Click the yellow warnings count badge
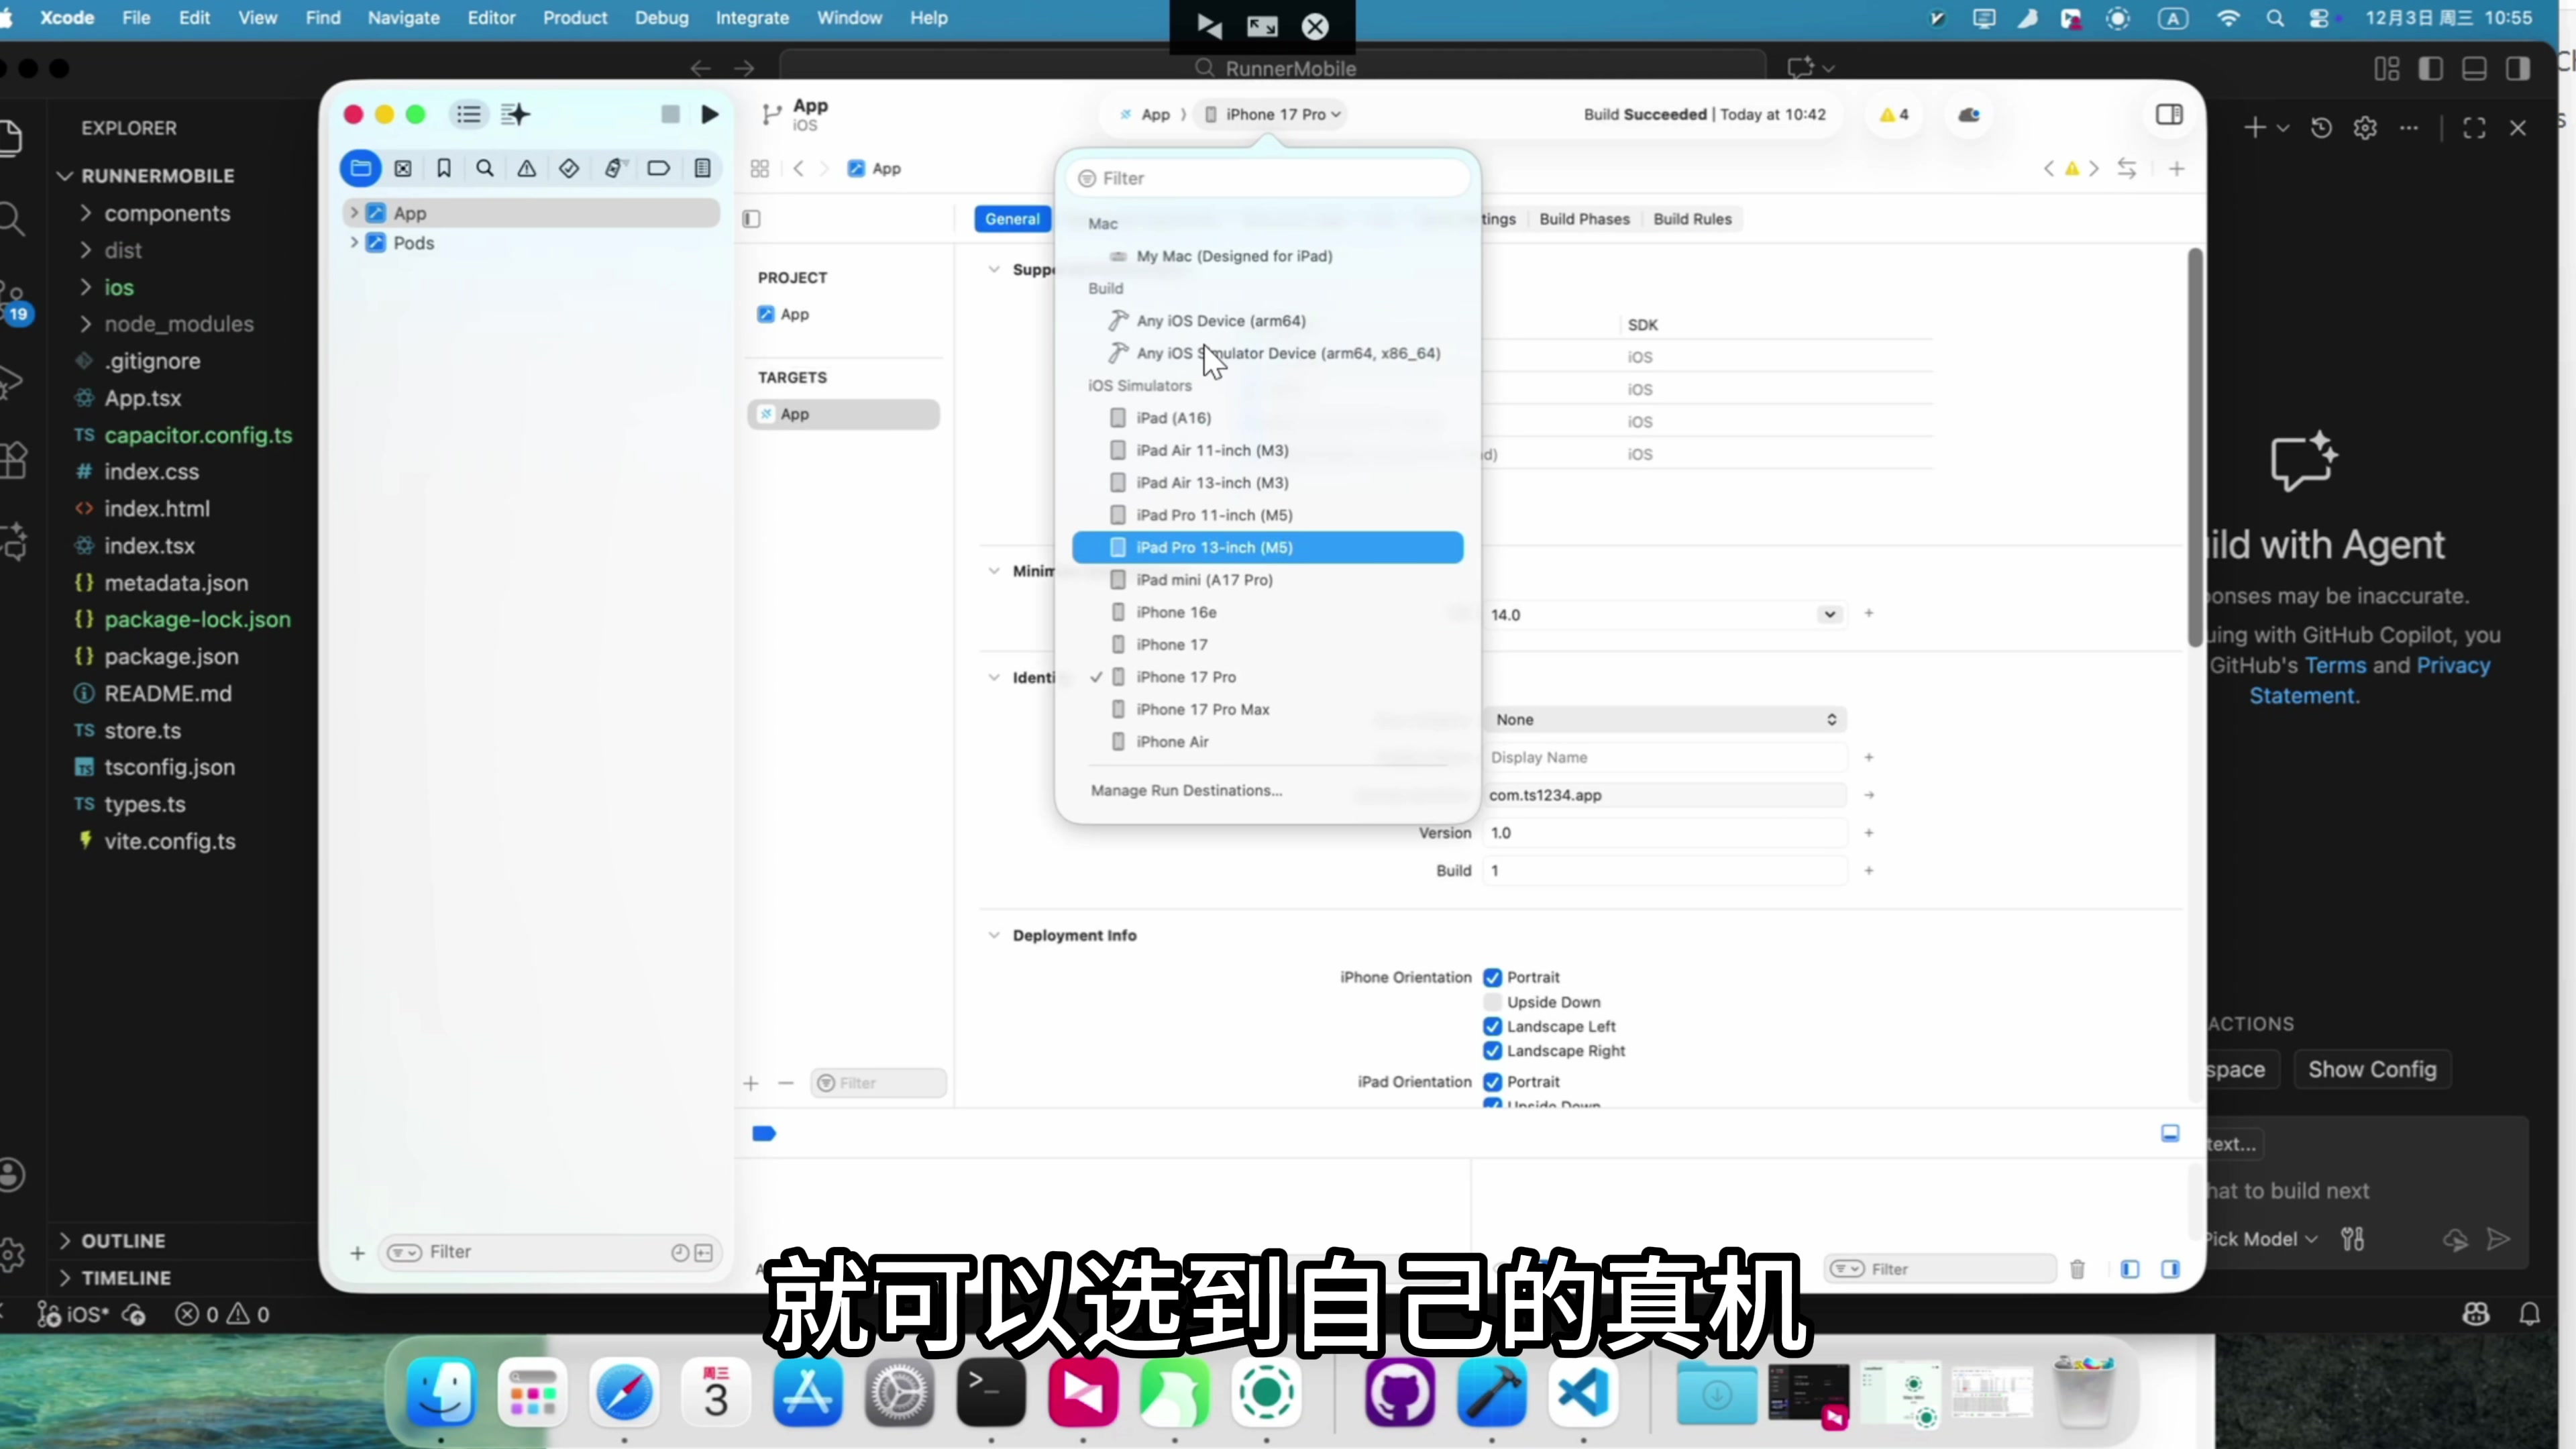Viewport: 2576px width, 1449px height. 1894,114
